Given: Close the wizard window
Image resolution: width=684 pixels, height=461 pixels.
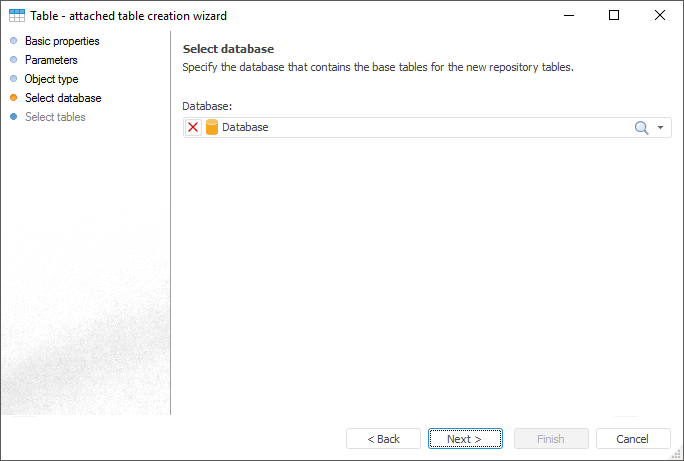Looking at the screenshot, I should (x=660, y=16).
